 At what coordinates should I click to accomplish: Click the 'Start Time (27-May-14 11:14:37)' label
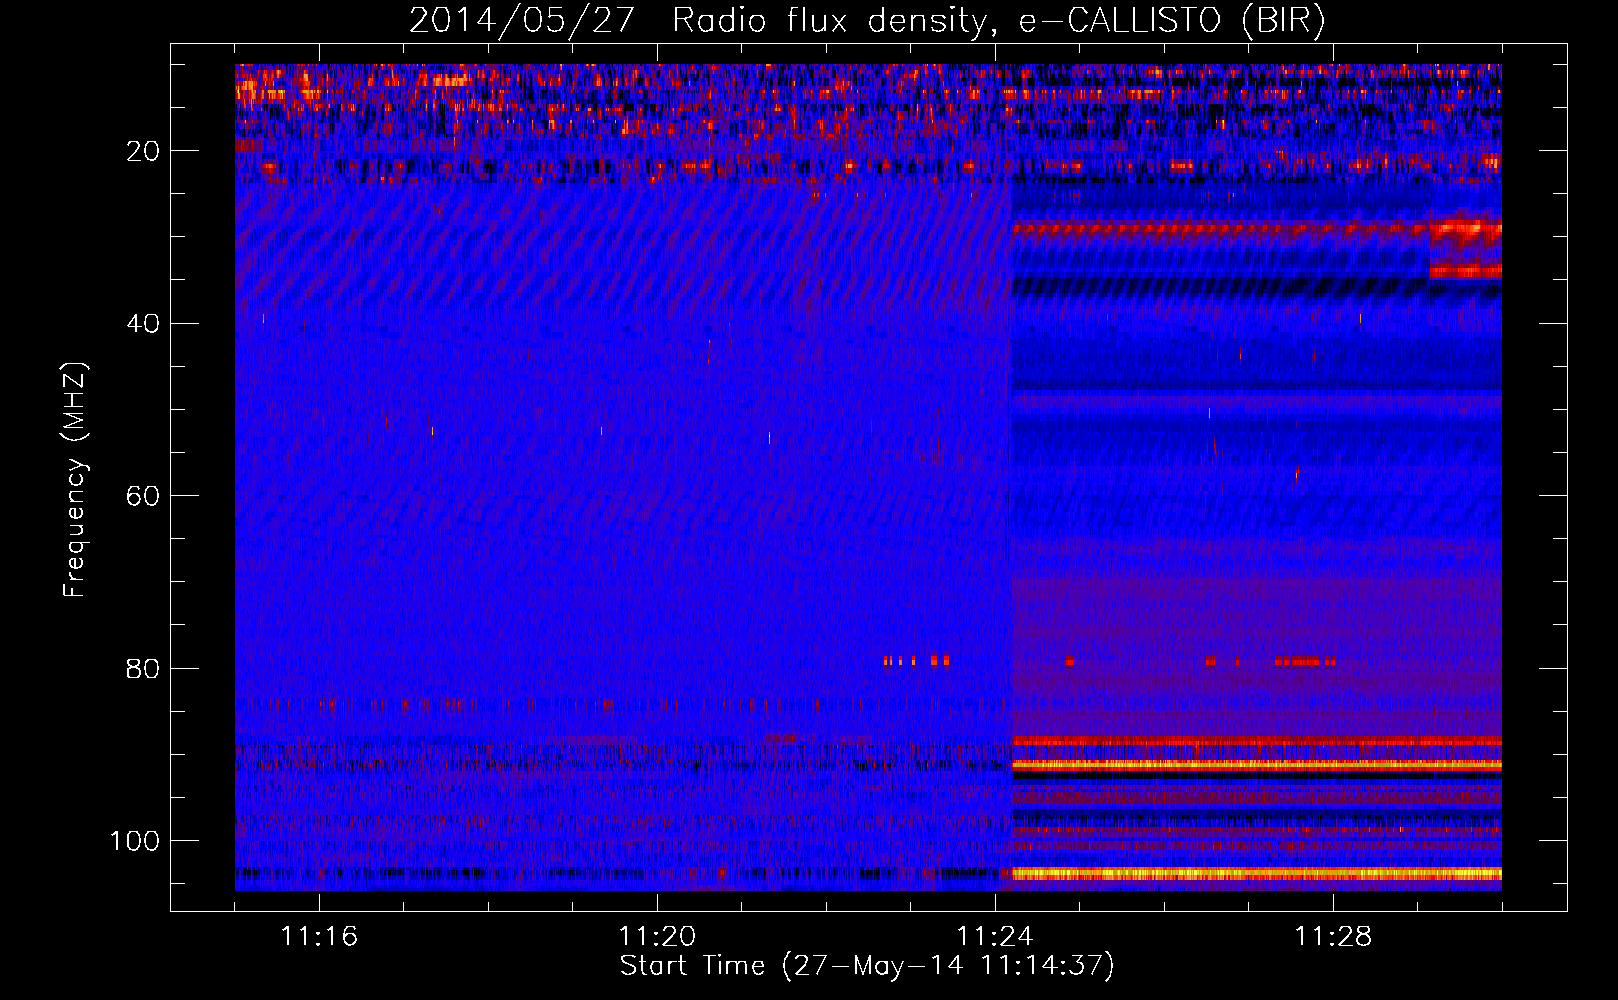point(867,966)
